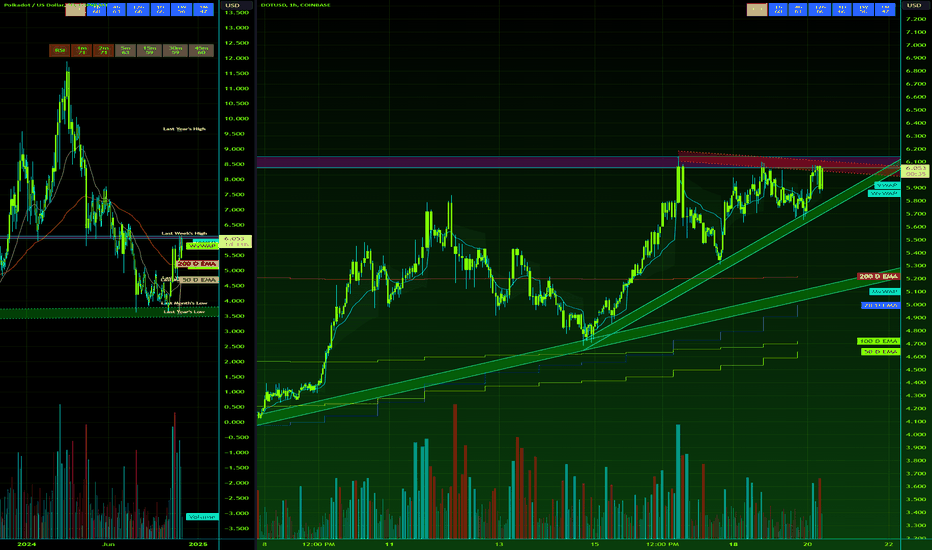Click the Last Year's High label
Screen dimensions: 932x550
(184, 129)
